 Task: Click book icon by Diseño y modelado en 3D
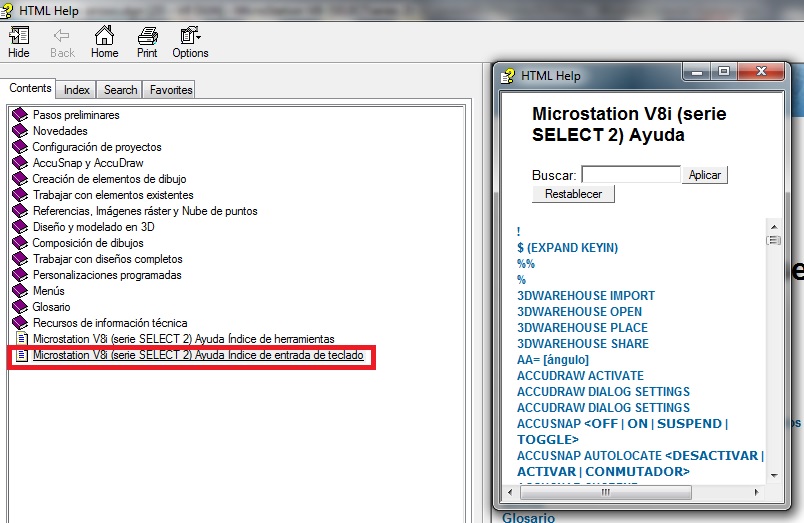tap(20, 226)
